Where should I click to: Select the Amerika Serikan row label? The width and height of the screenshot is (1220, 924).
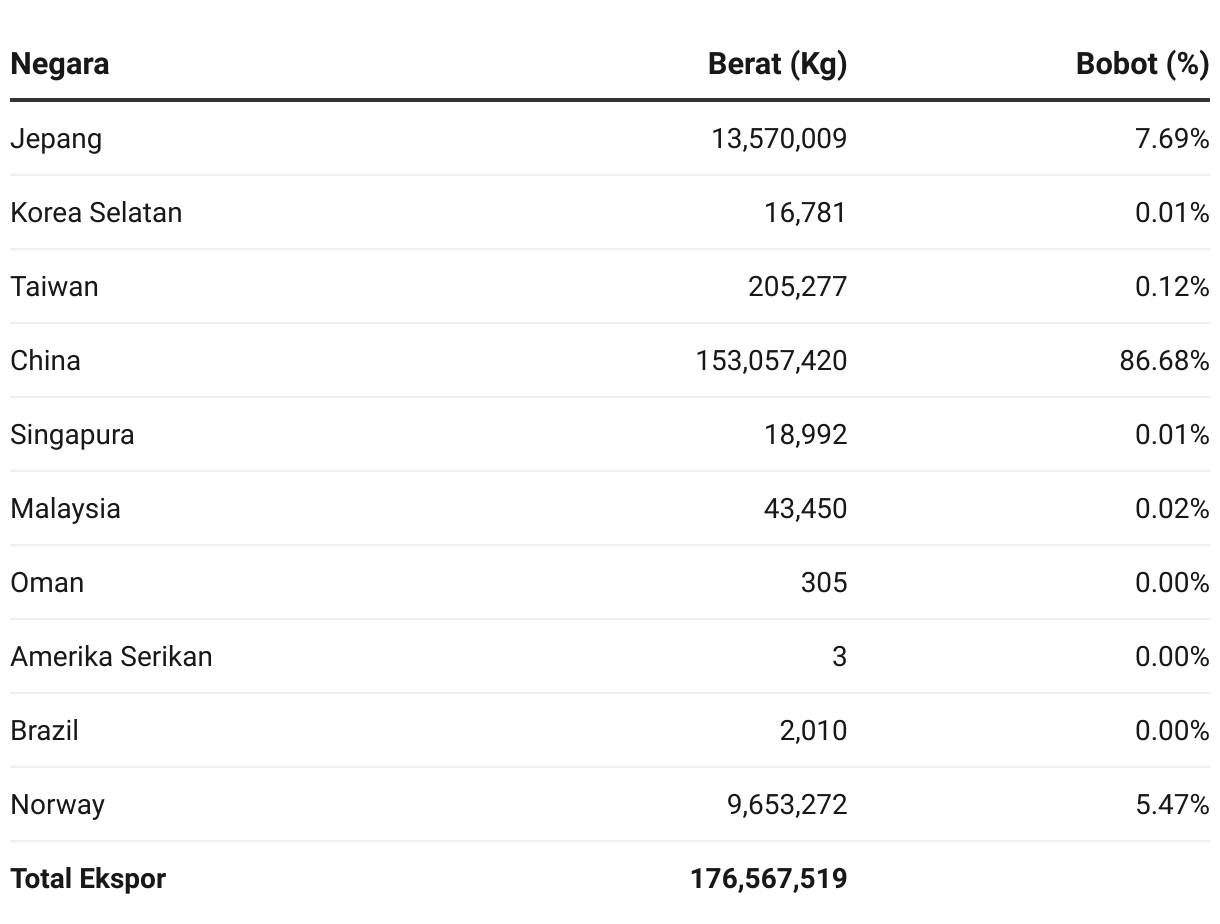tap(112, 656)
